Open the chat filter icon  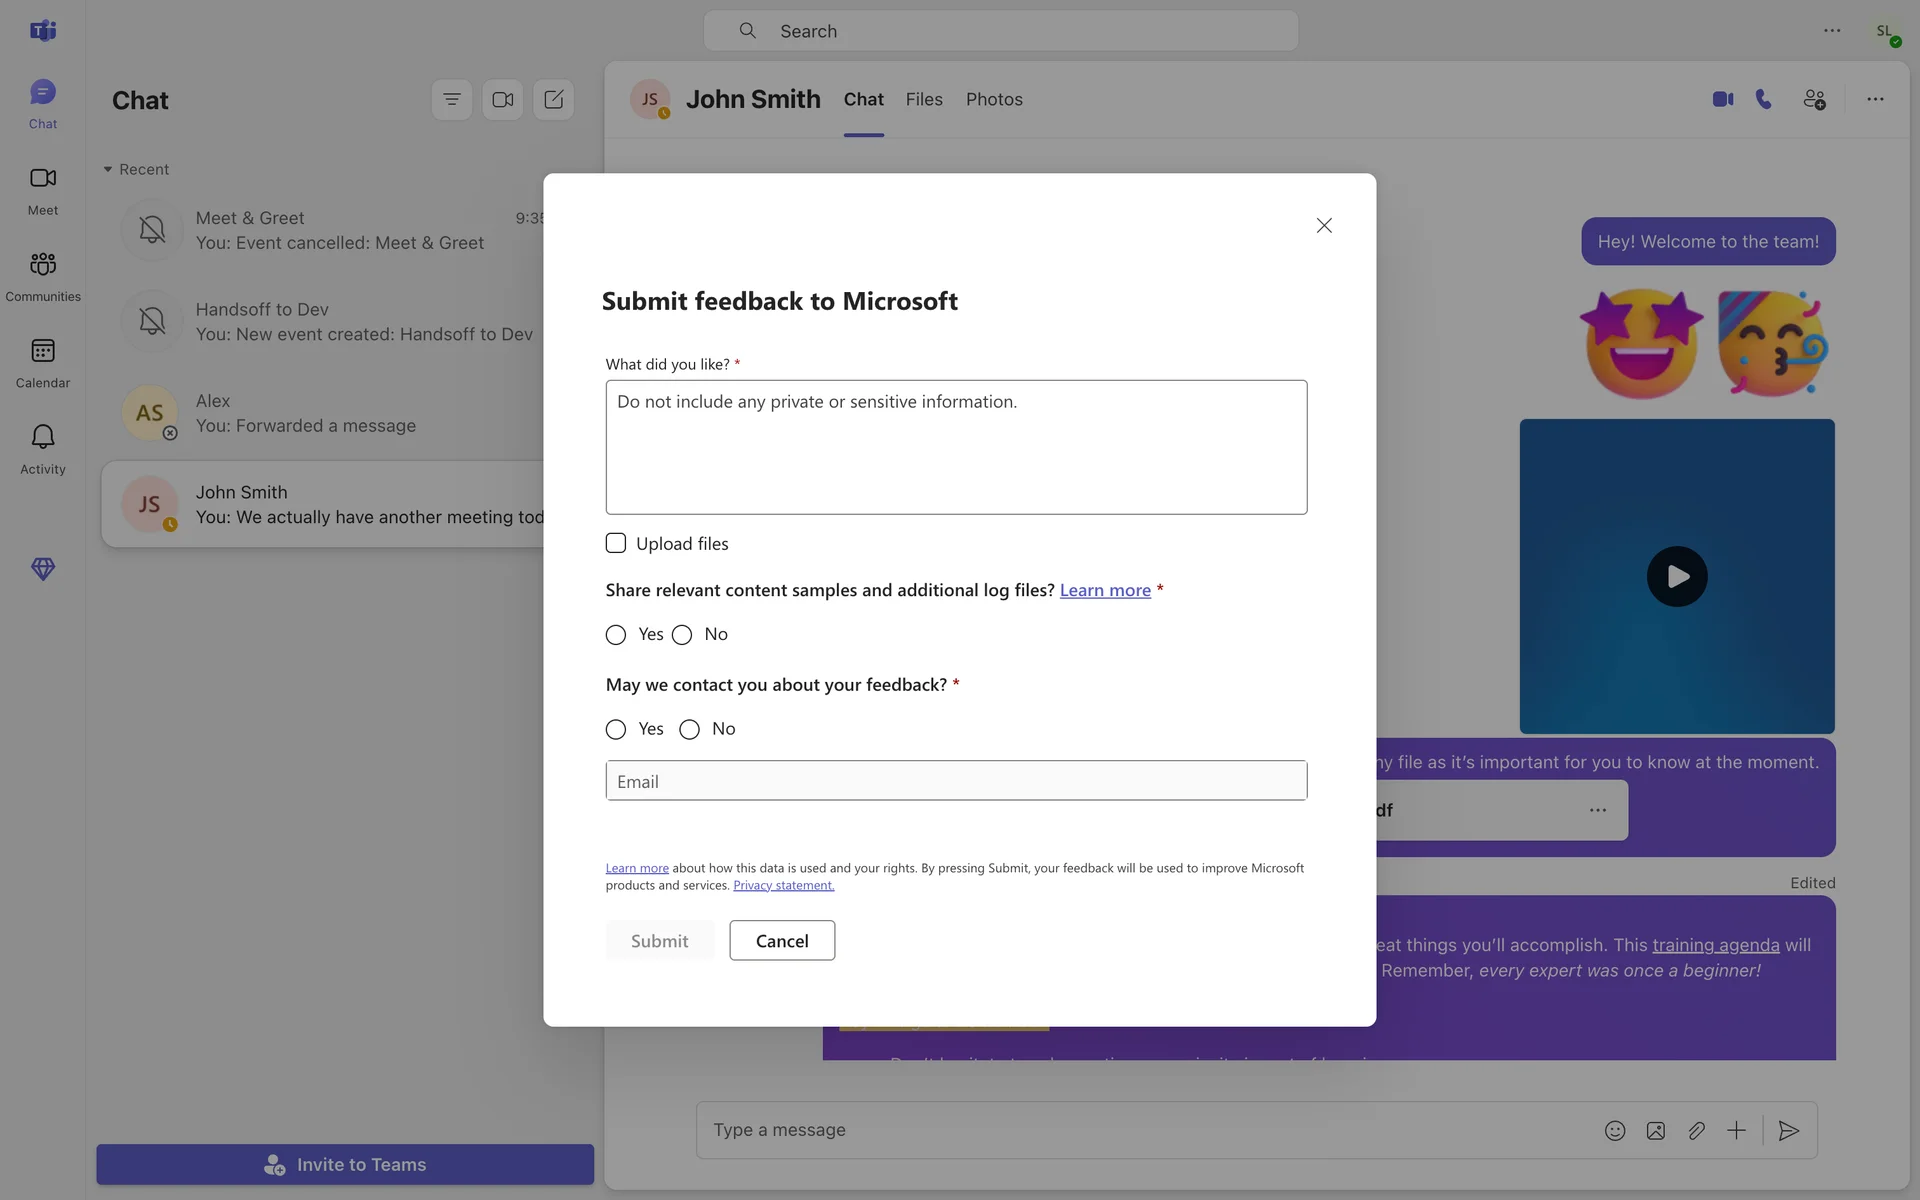coord(451,100)
